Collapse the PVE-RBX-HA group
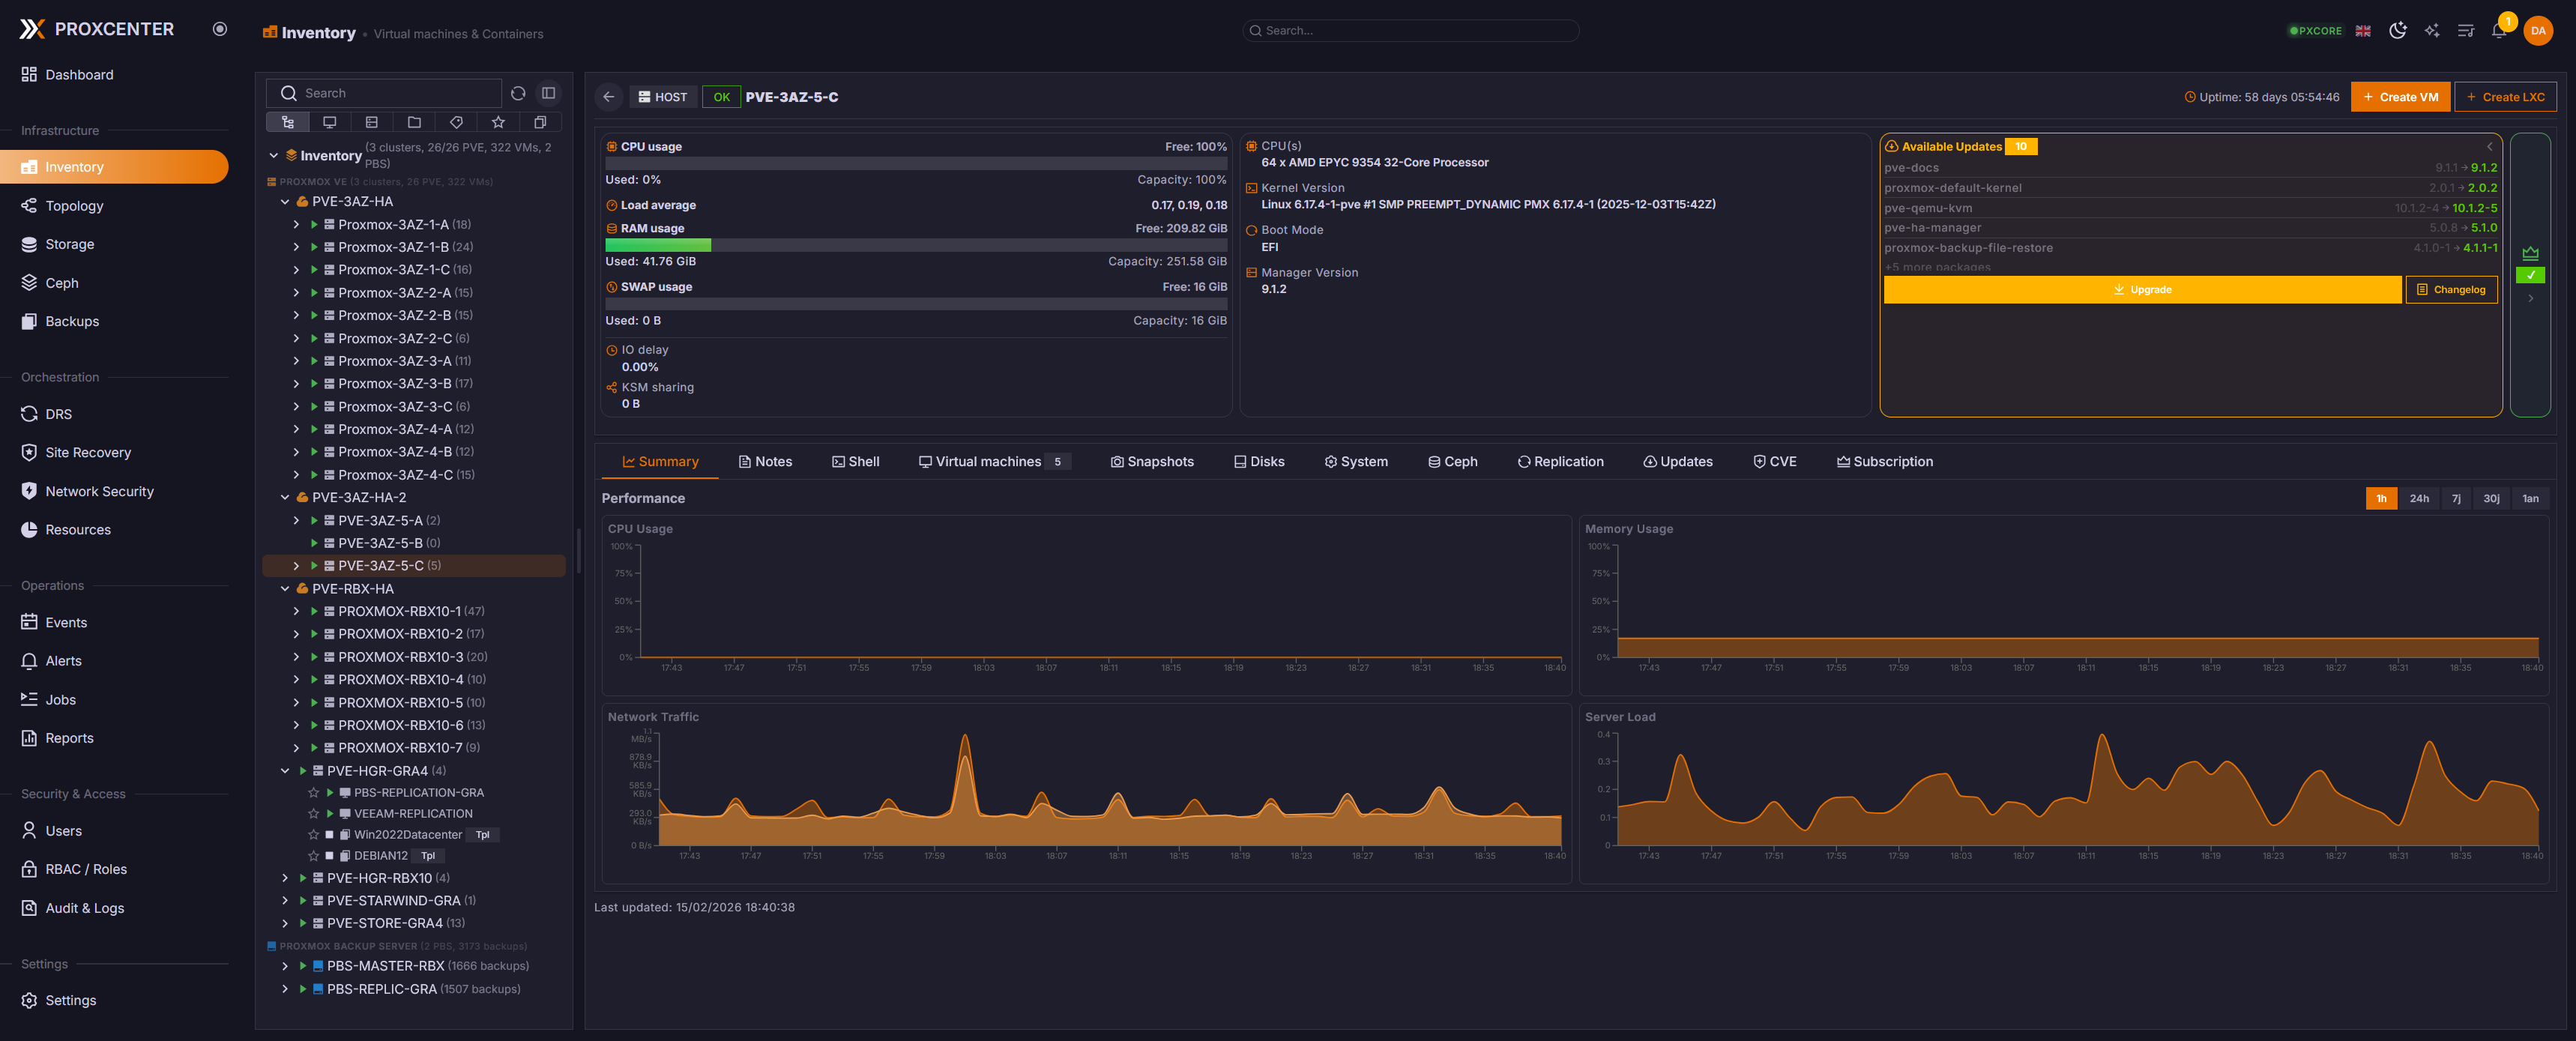 click(x=286, y=588)
